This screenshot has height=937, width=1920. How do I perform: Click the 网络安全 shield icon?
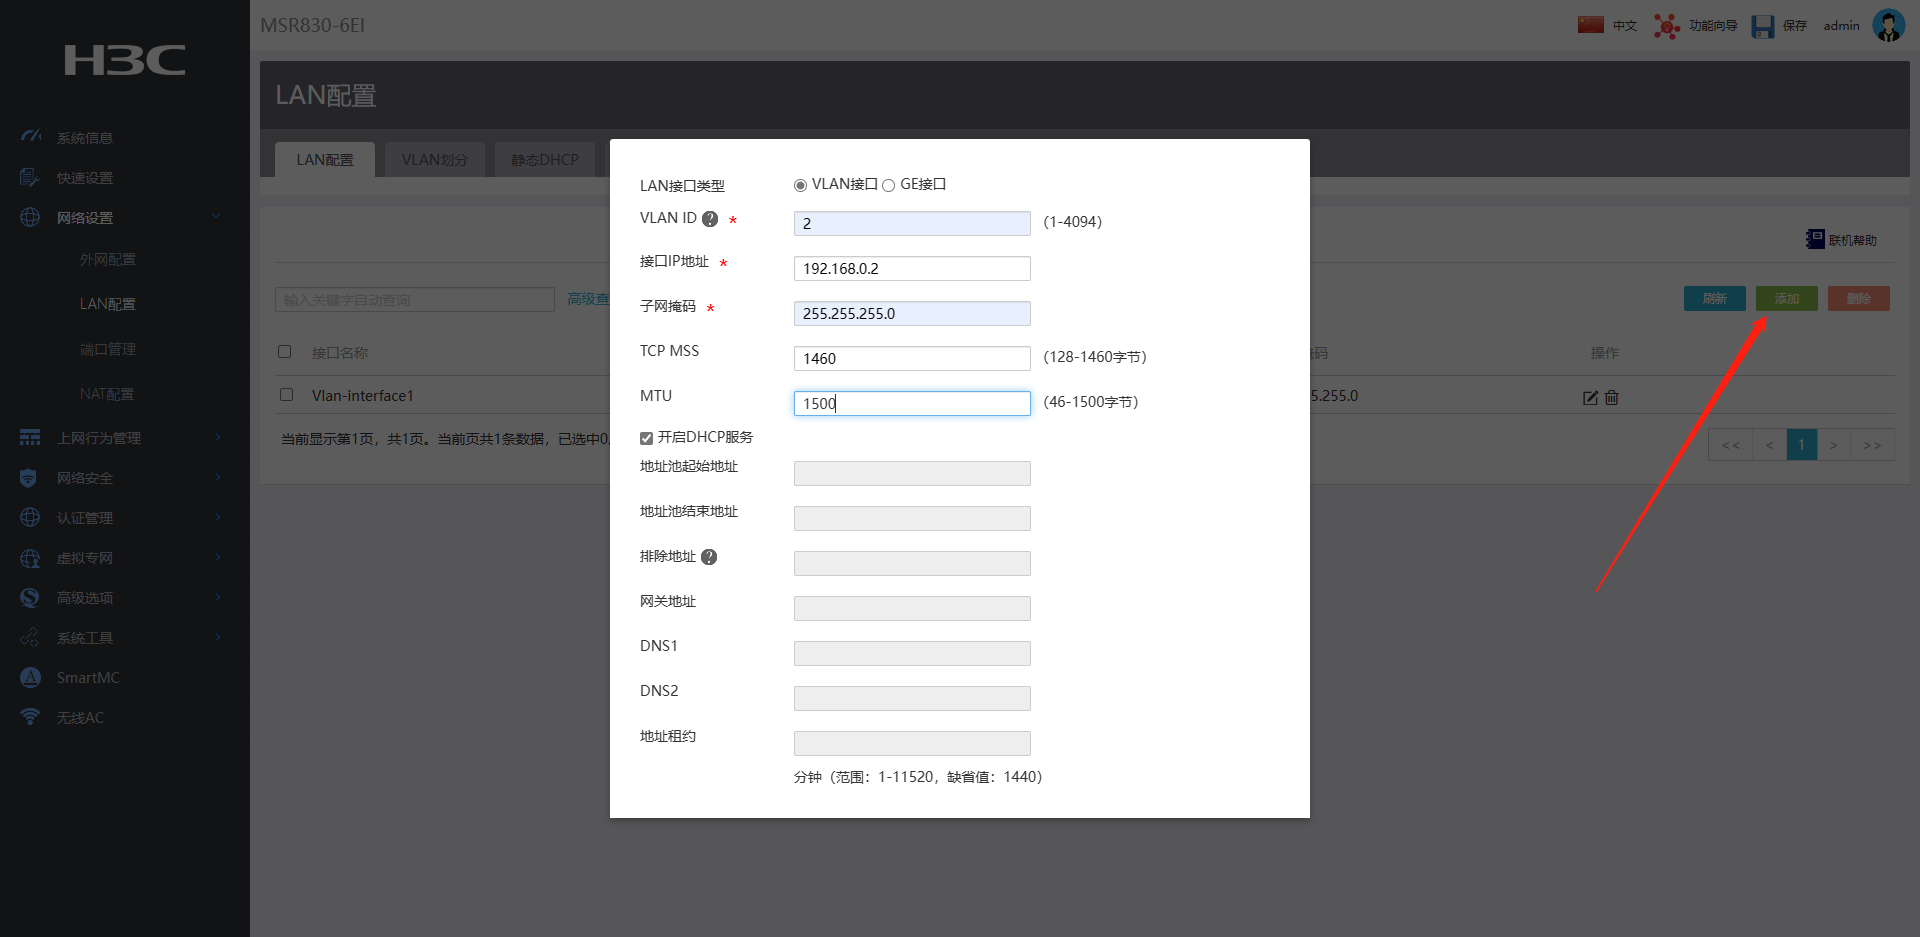29,478
